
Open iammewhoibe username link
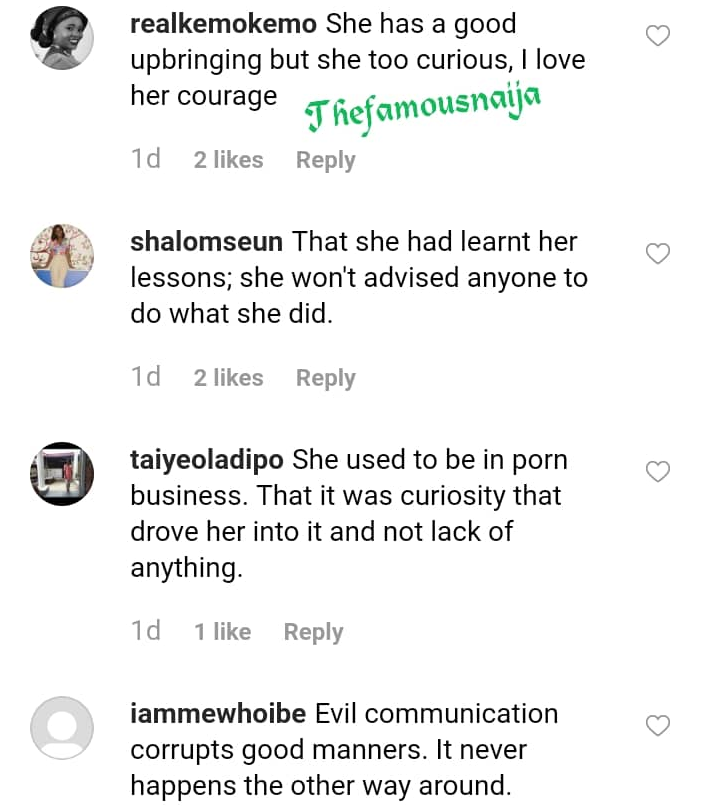(x=218, y=714)
